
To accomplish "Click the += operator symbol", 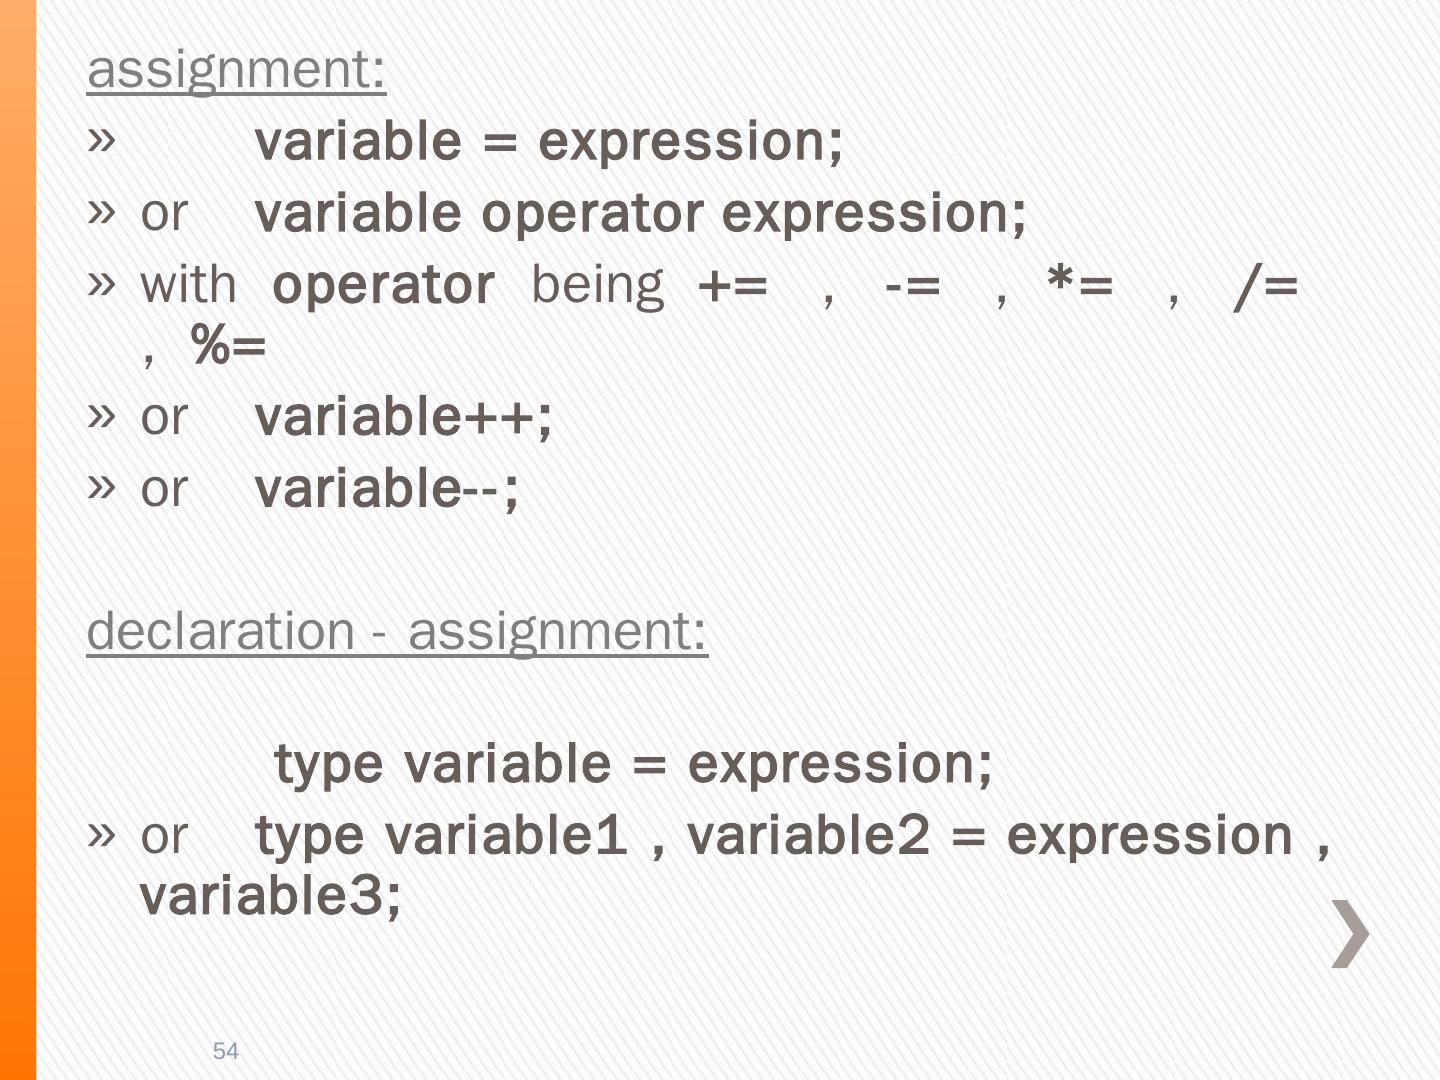I will pos(733,286).
